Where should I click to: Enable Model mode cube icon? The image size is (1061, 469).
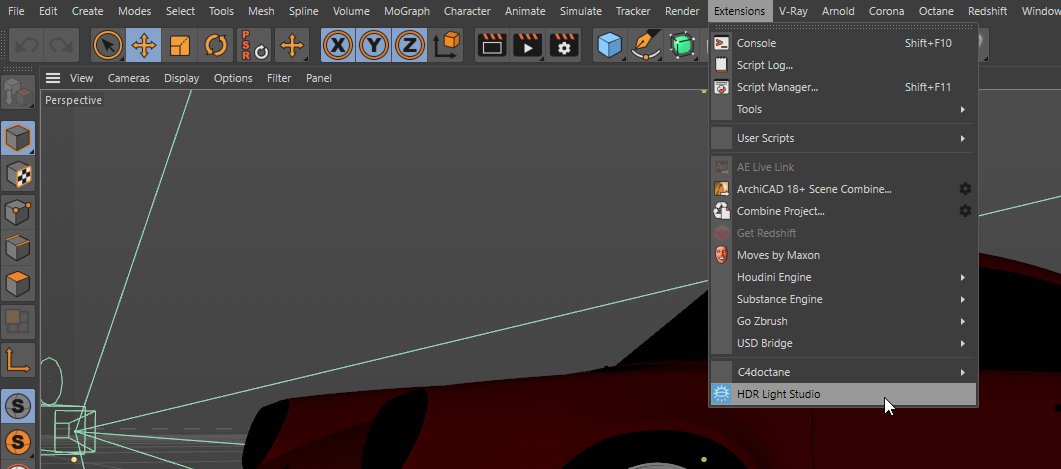tap(18, 138)
